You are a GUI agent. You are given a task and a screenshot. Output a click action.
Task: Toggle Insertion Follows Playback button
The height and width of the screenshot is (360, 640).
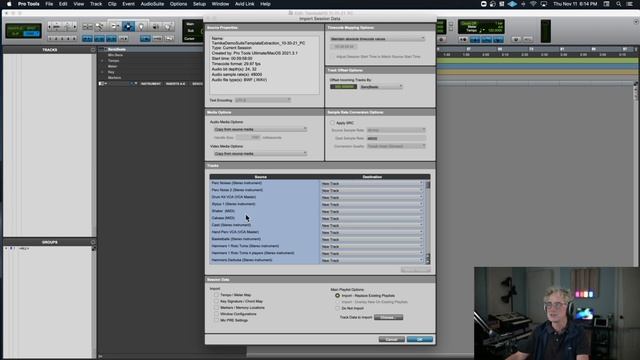coord(123,39)
